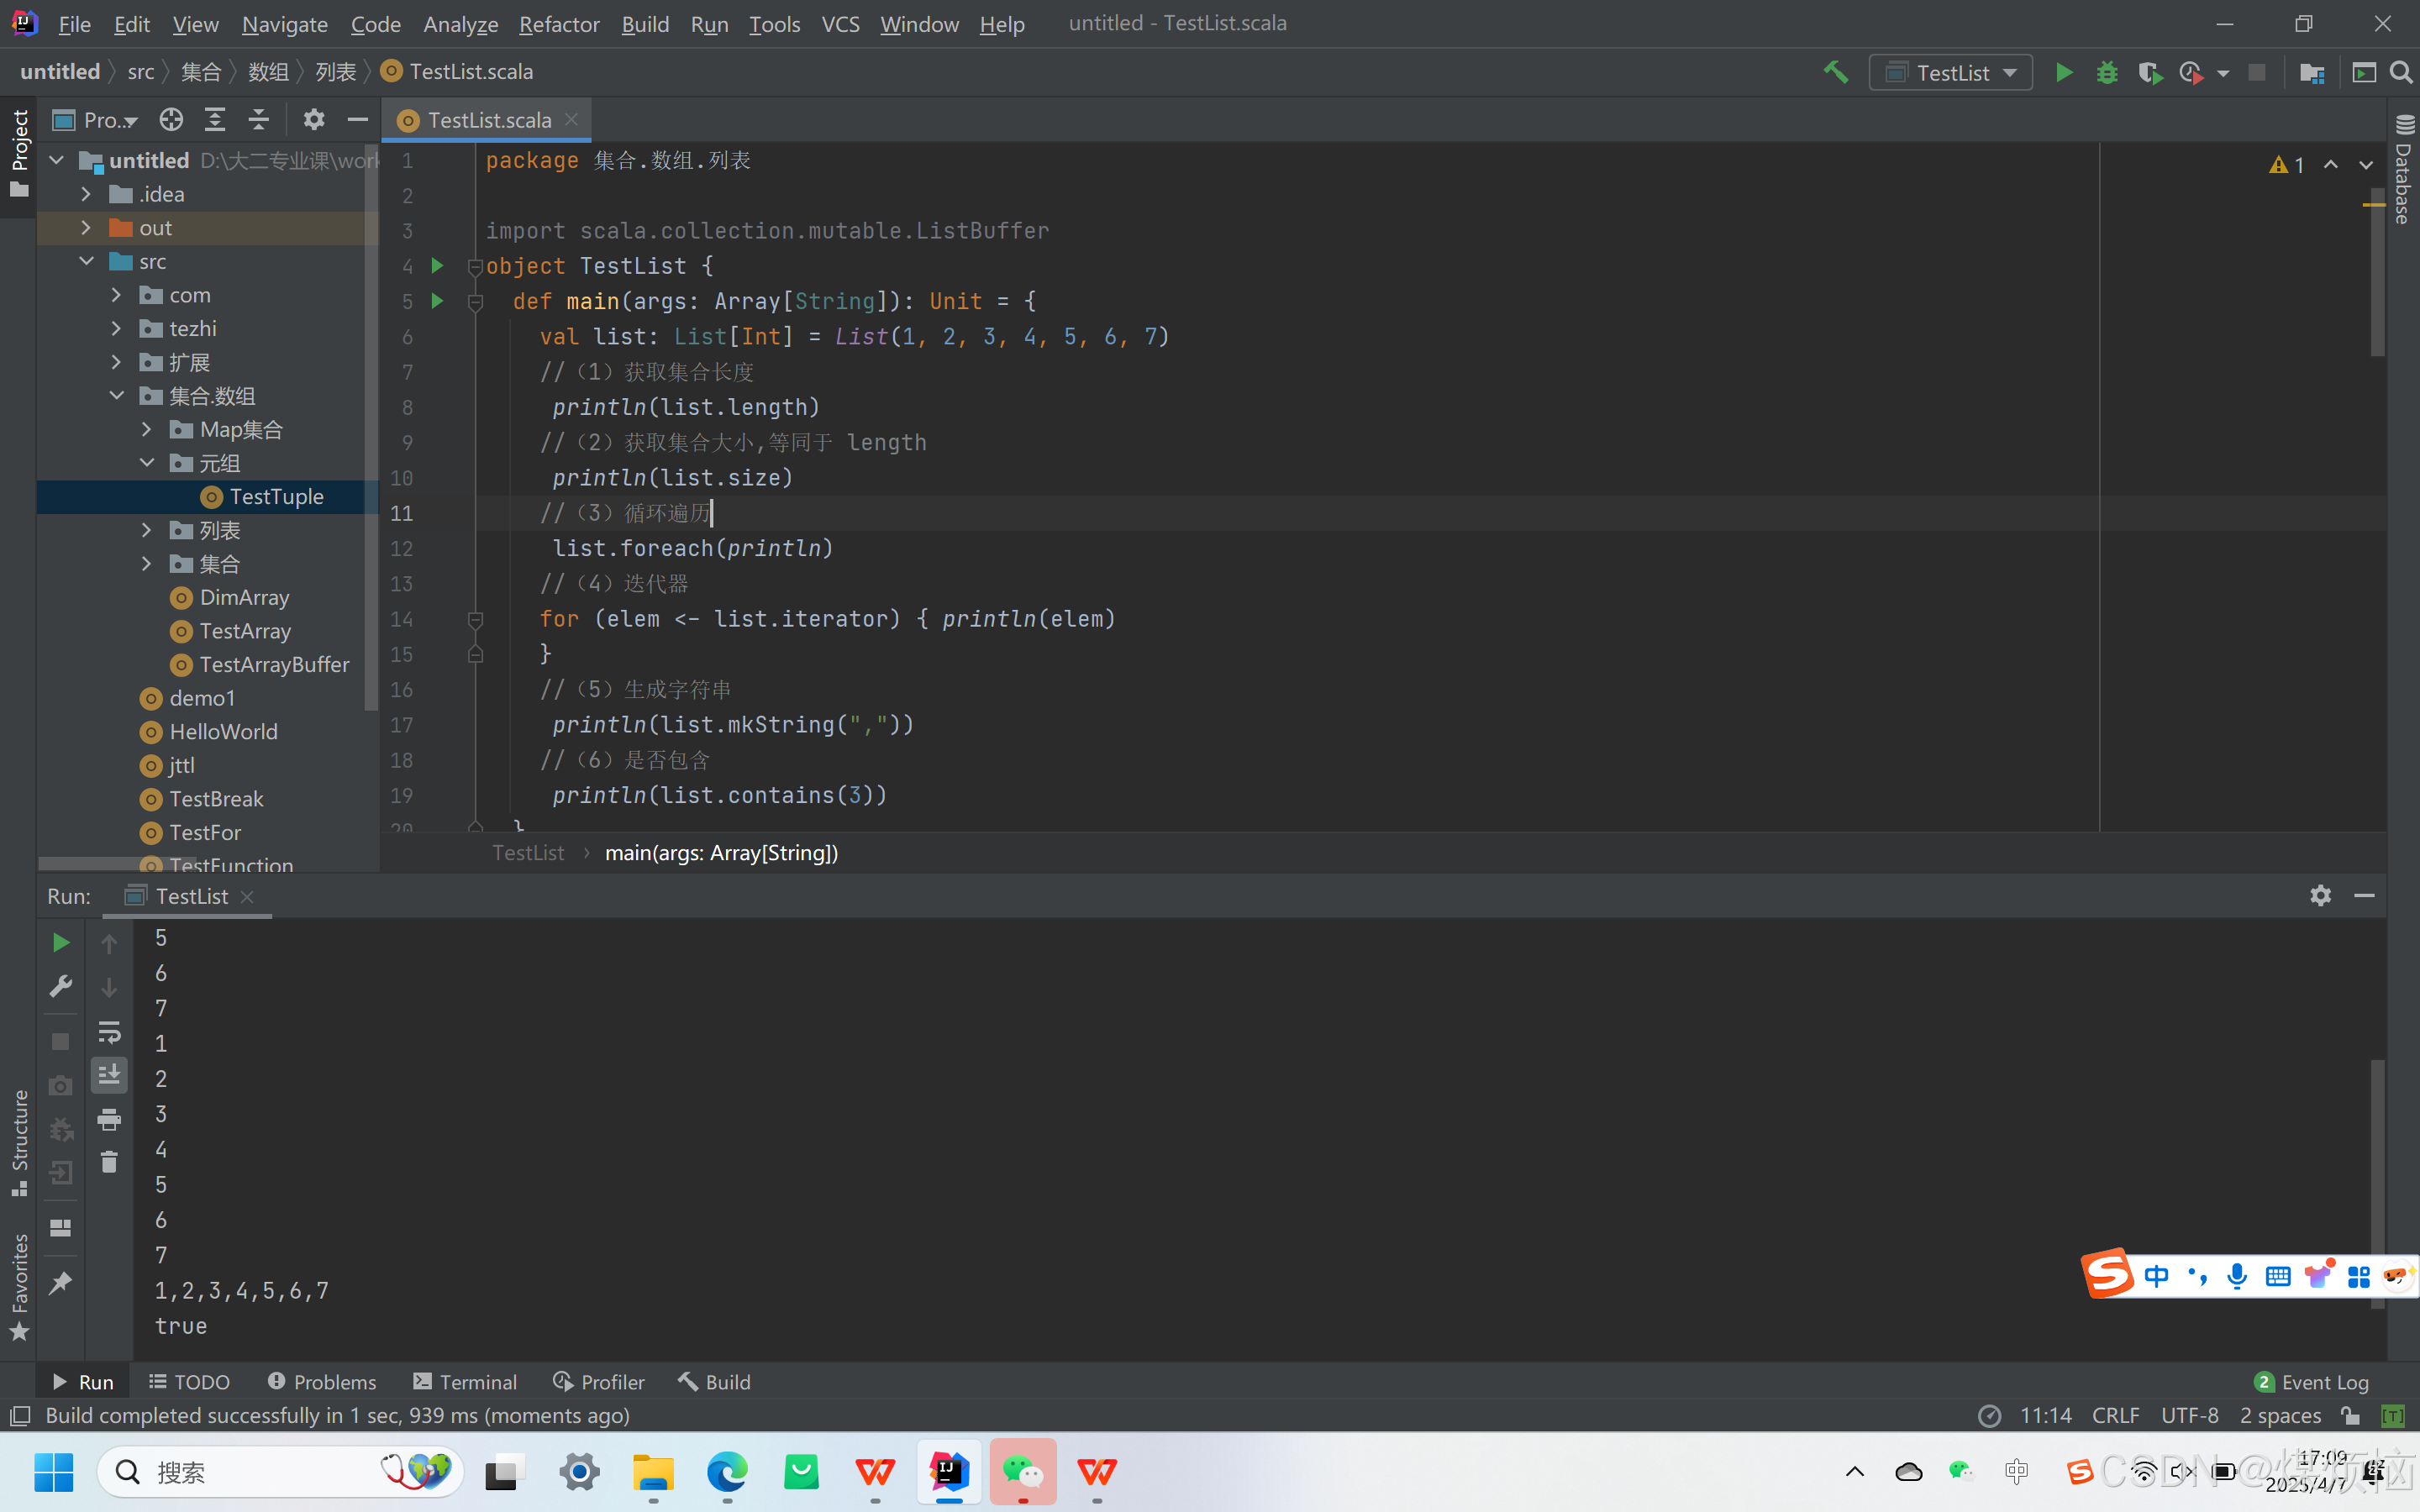Click UTF-8 encoding in status bar

click(2189, 1415)
